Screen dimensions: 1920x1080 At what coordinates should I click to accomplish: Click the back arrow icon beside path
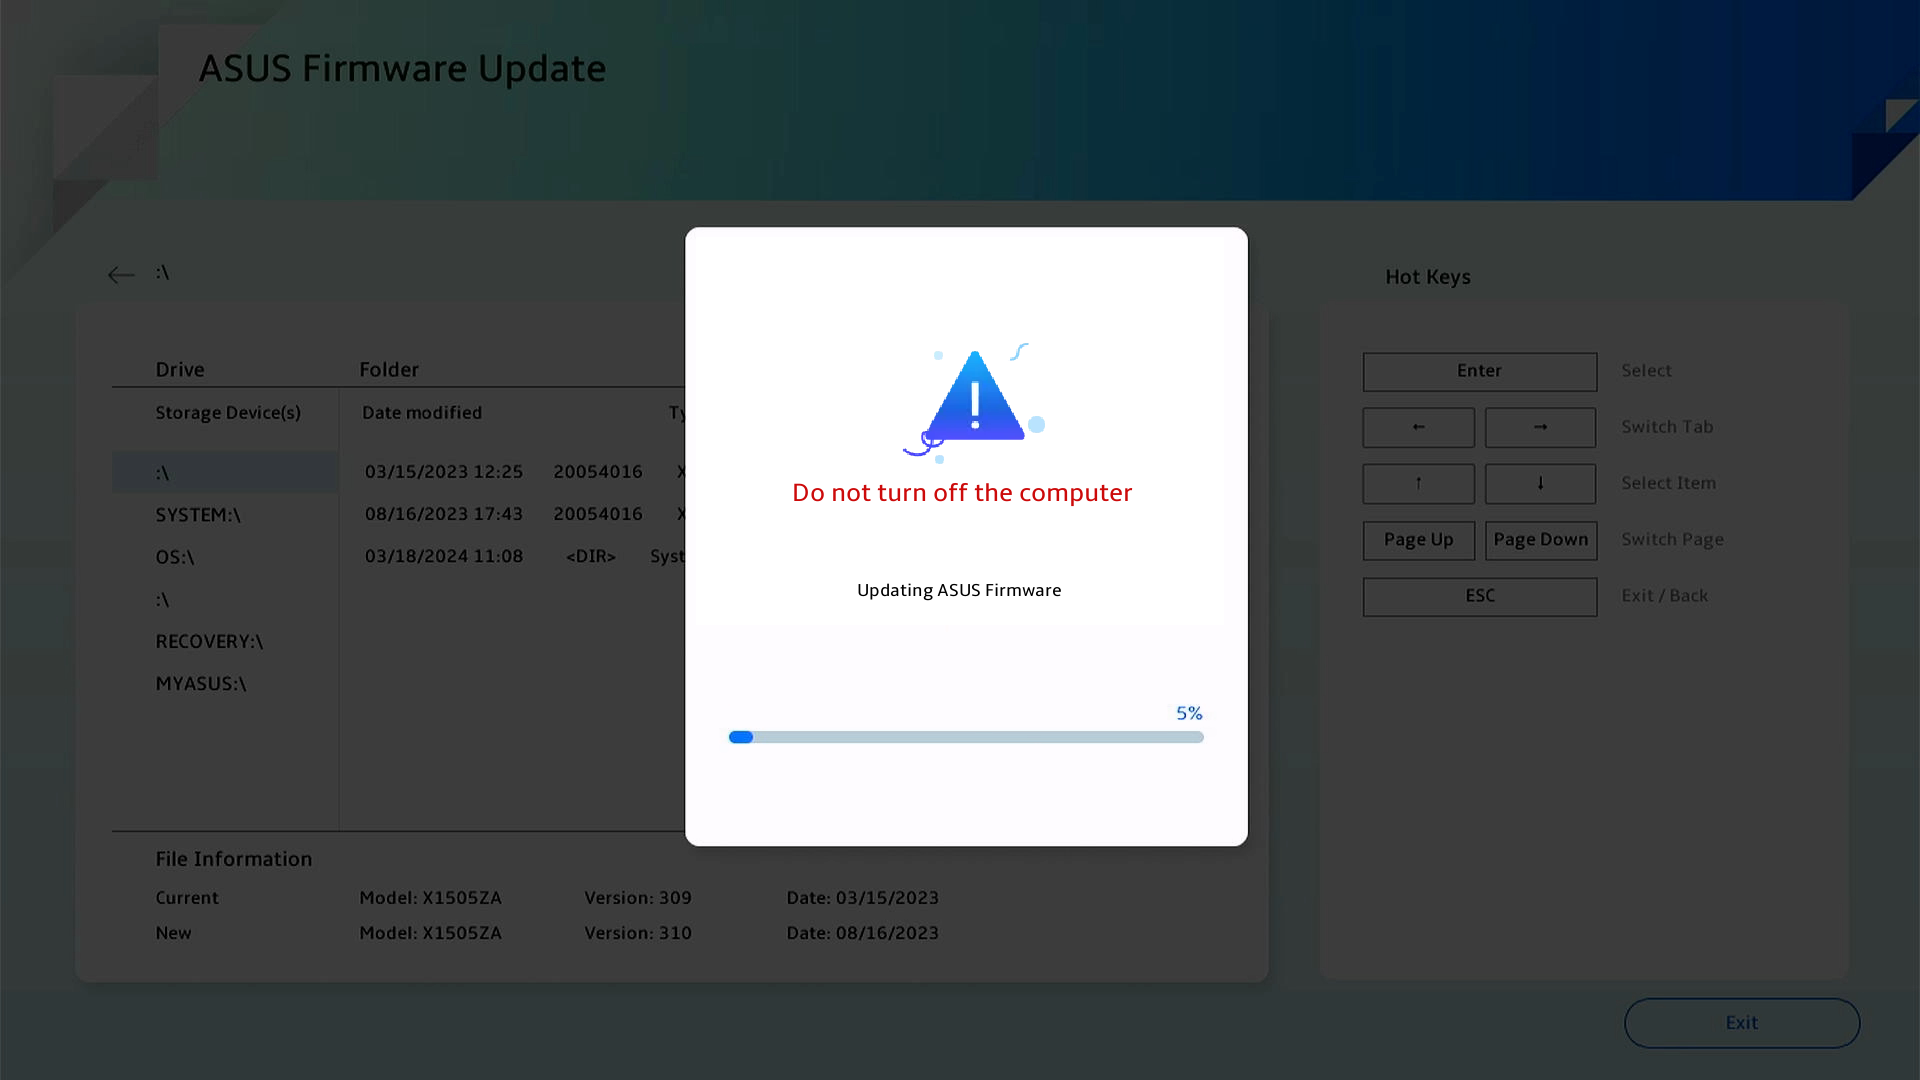pyautogui.click(x=121, y=275)
